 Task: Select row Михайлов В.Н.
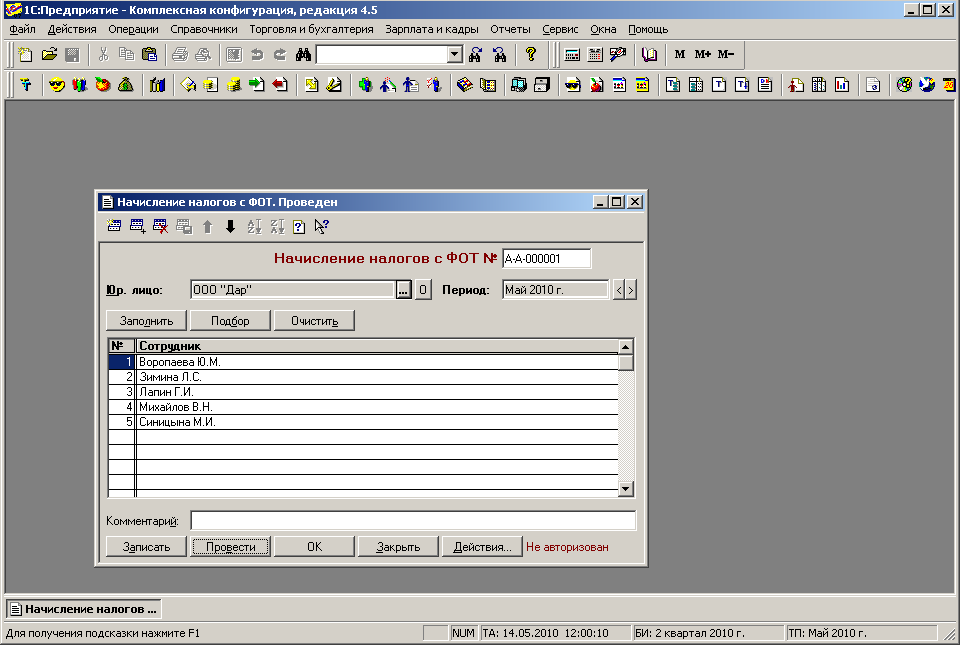363,407
